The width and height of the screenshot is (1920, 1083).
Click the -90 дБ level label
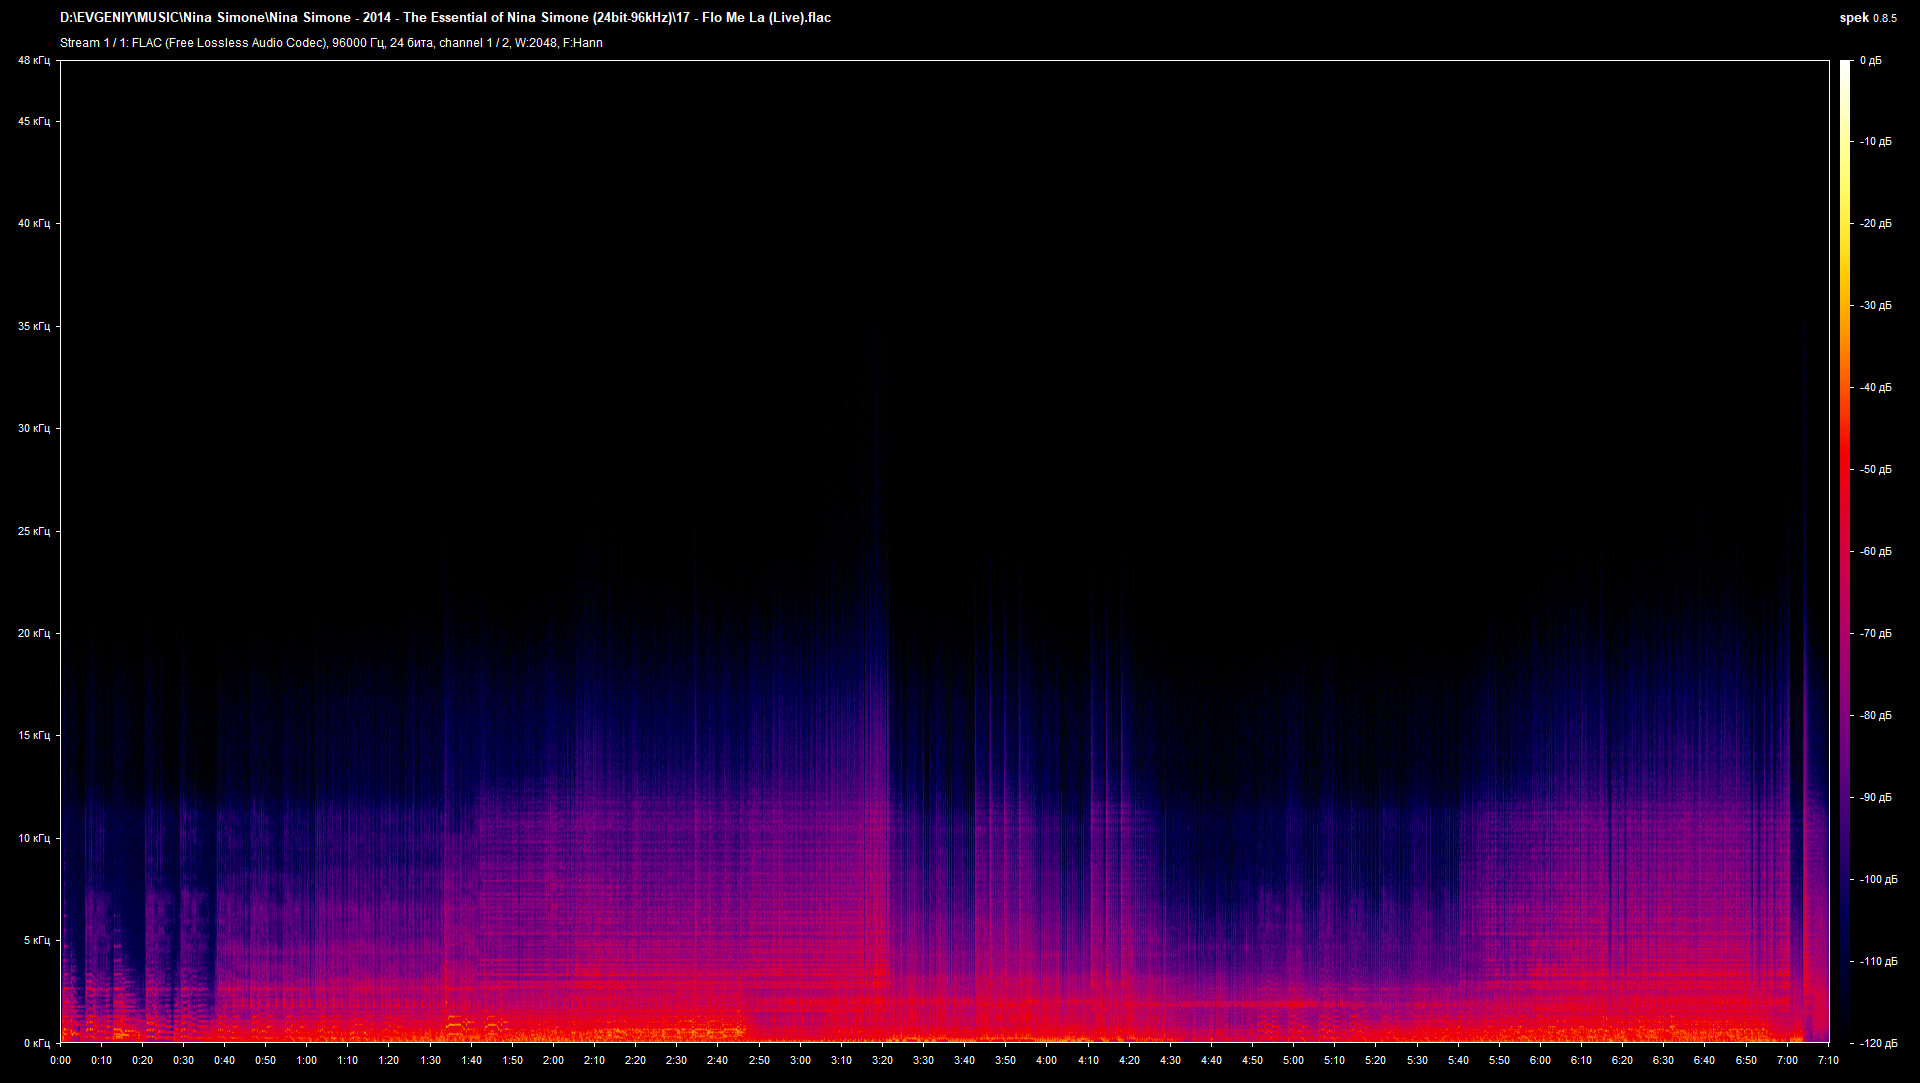tap(1876, 798)
